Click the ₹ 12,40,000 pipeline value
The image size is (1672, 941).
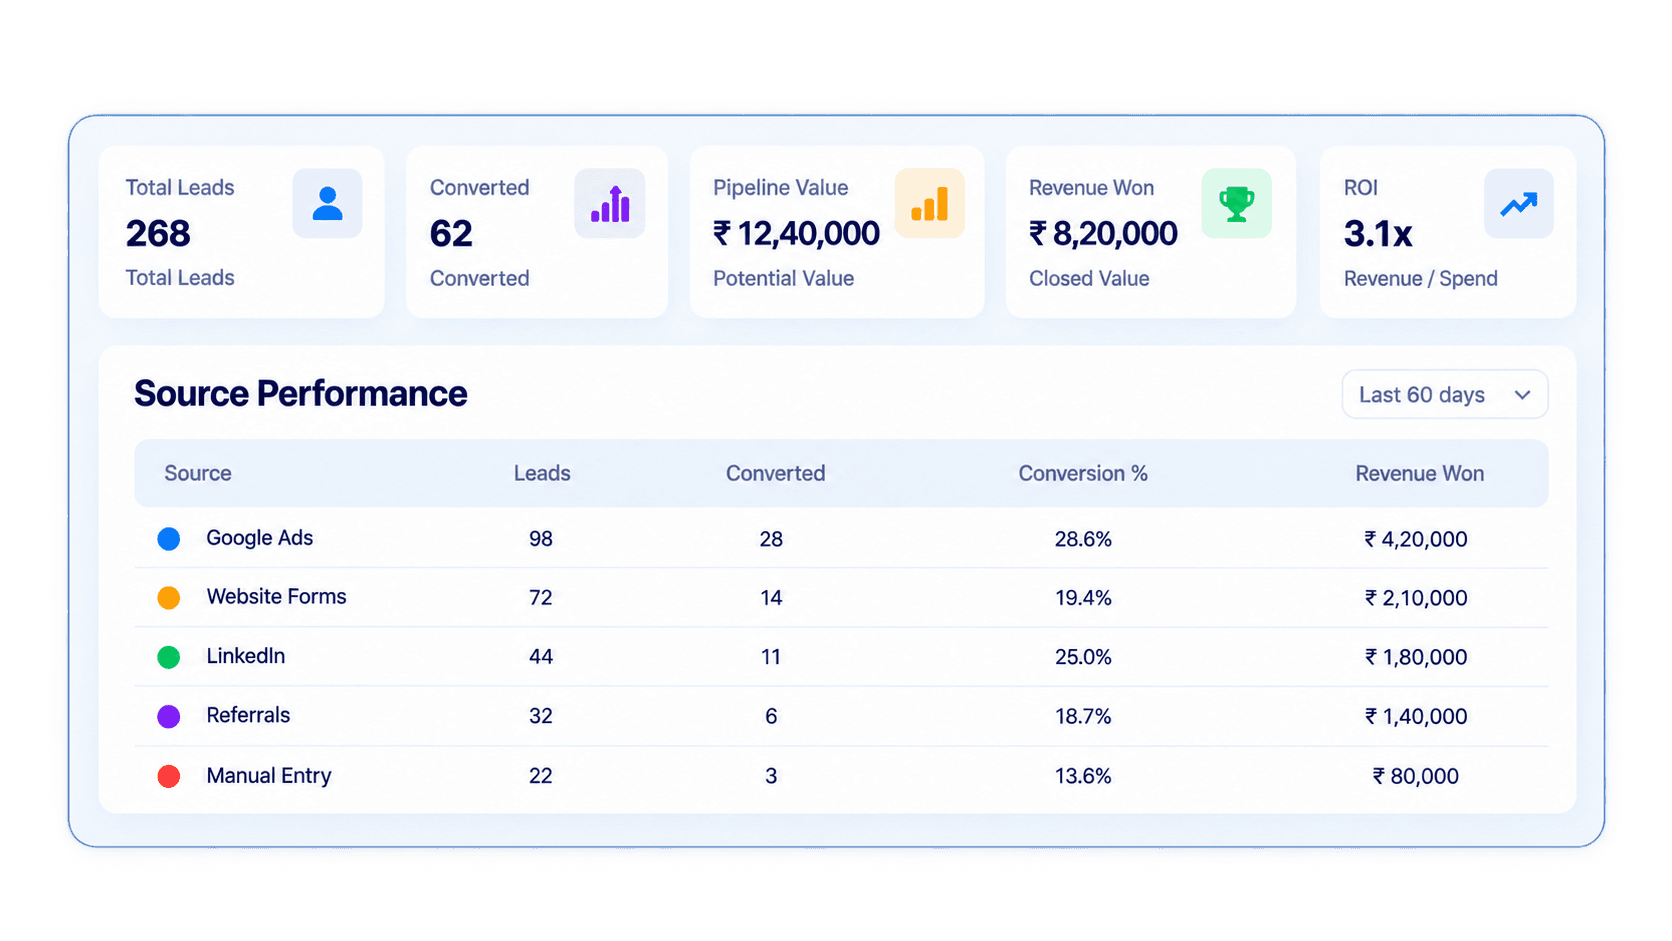tap(796, 234)
